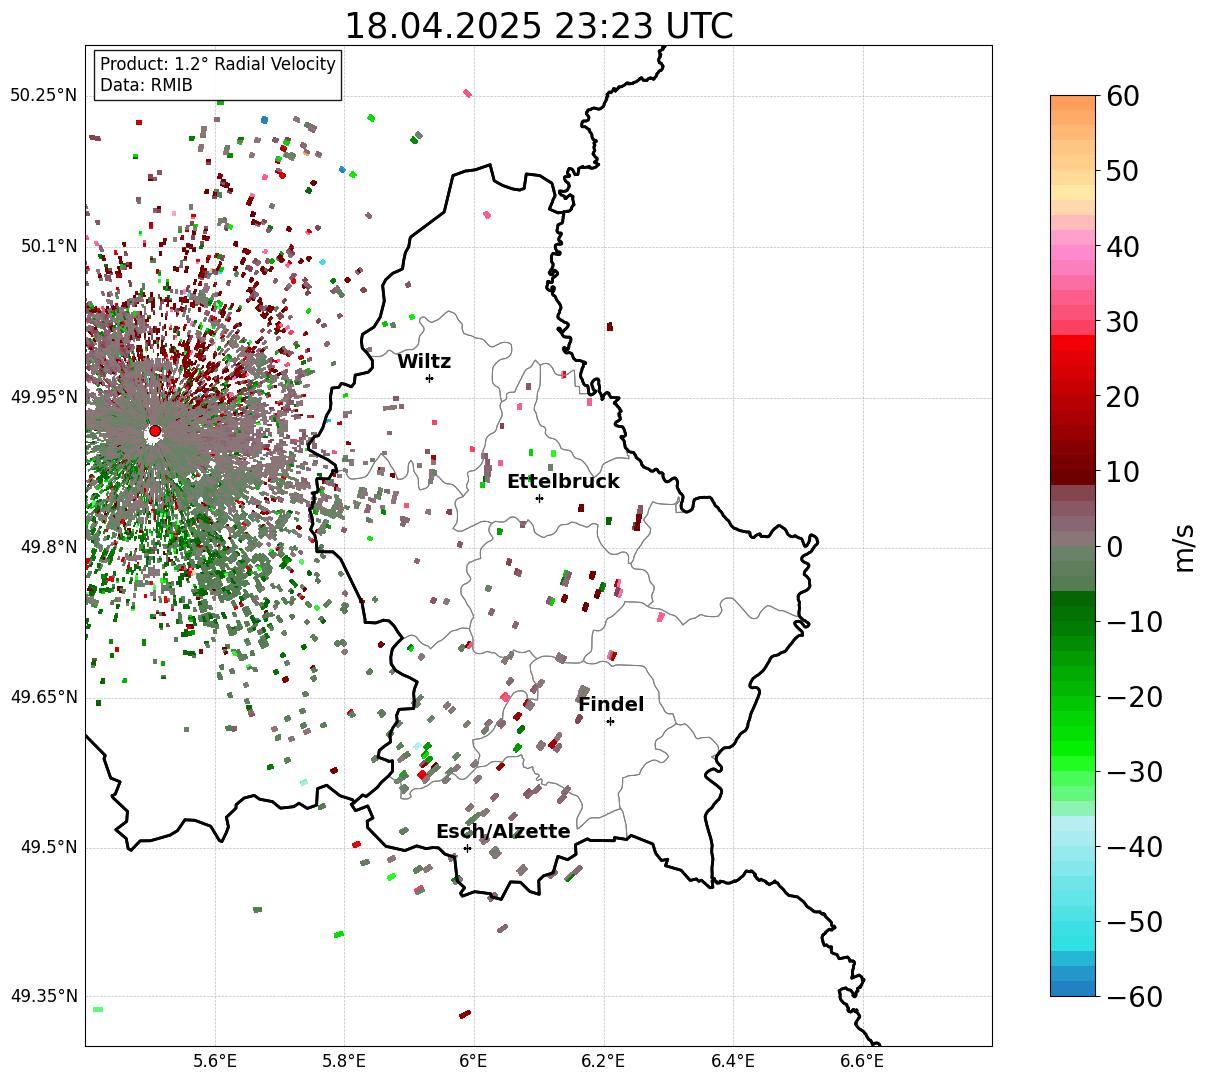This screenshot has width=1207, height=1081.
Task: Click the colorbar value 30
Action: [x=1122, y=322]
